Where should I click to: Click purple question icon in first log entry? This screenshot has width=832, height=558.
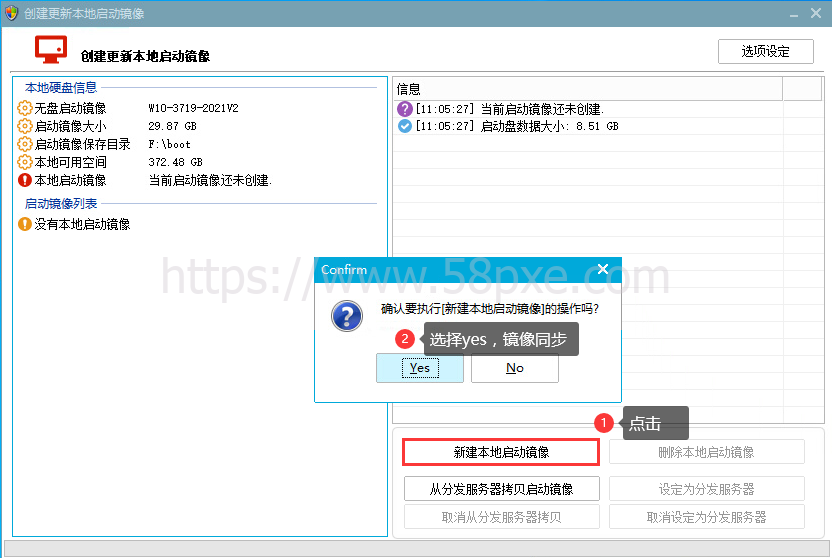(x=404, y=109)
